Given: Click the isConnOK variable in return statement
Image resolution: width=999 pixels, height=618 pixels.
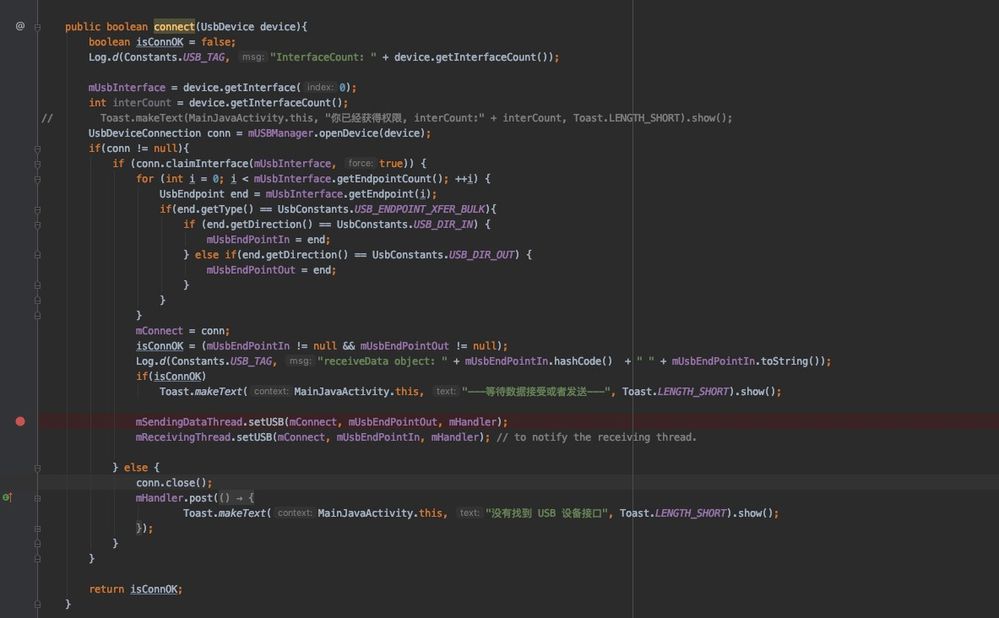Looking at the screenshot, I should (x=155, y=589).
